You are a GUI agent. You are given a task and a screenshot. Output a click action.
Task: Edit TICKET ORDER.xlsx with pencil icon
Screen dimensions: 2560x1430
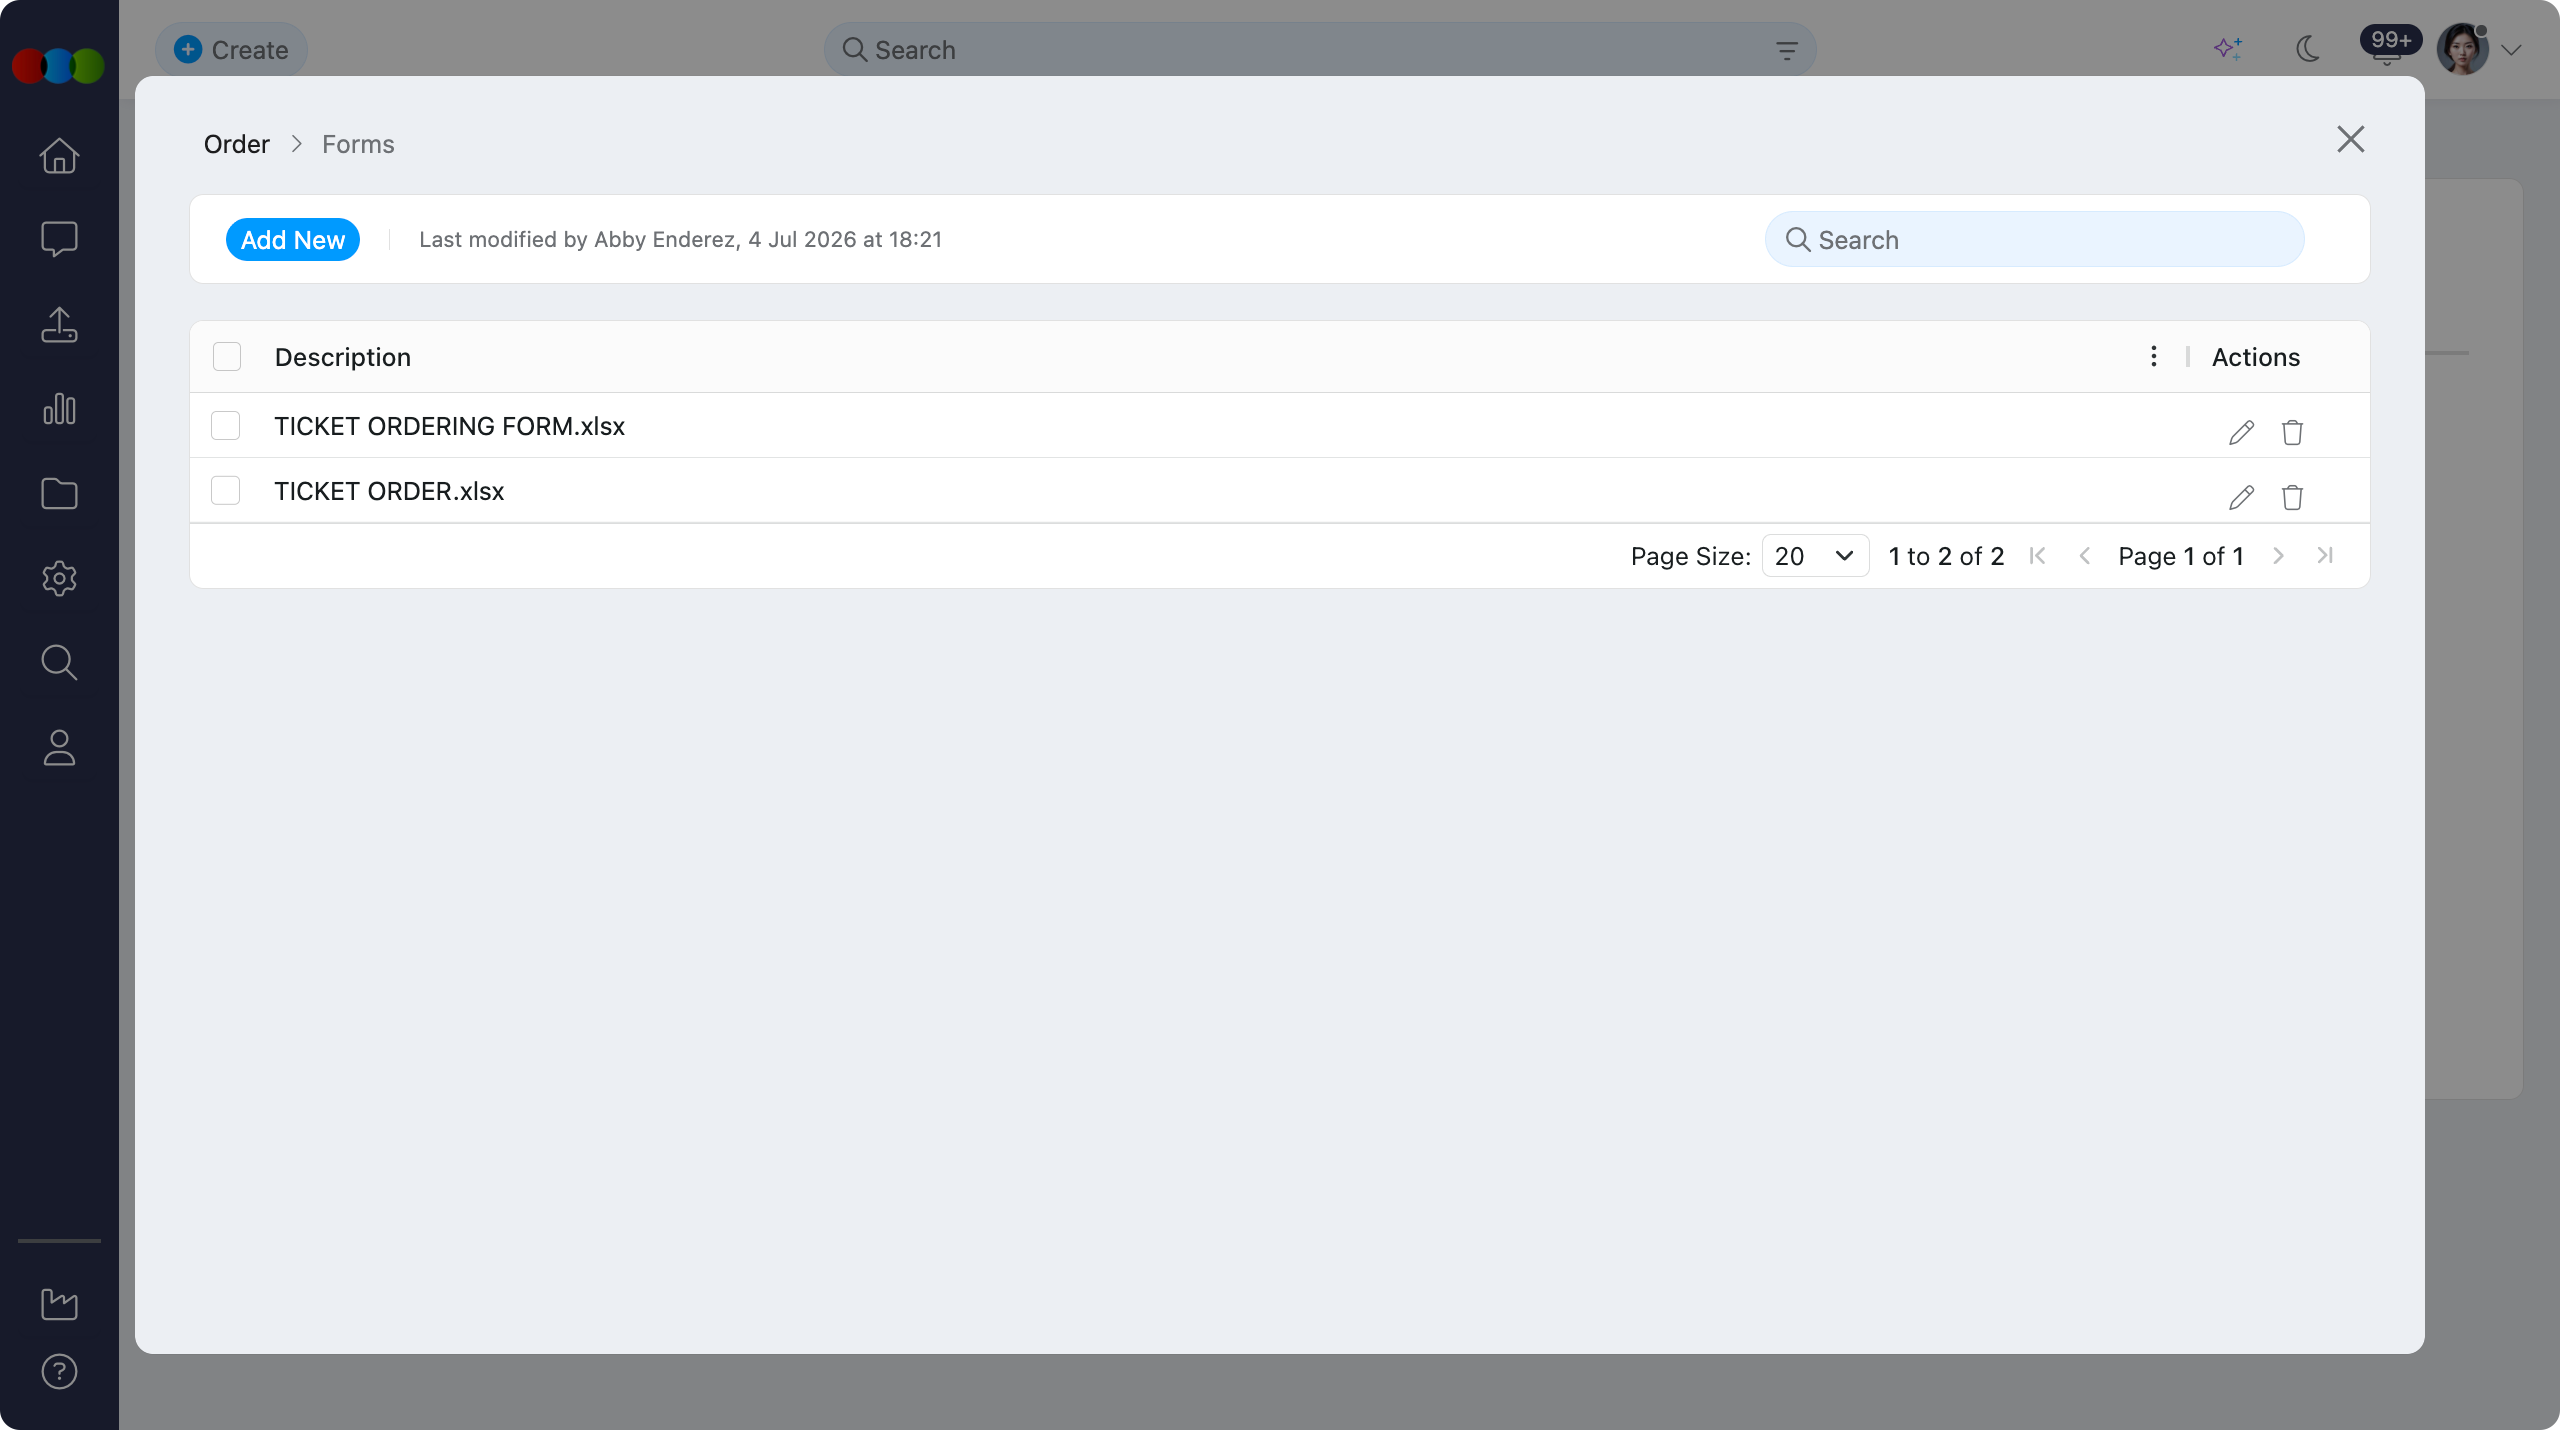coord(2241,497)
